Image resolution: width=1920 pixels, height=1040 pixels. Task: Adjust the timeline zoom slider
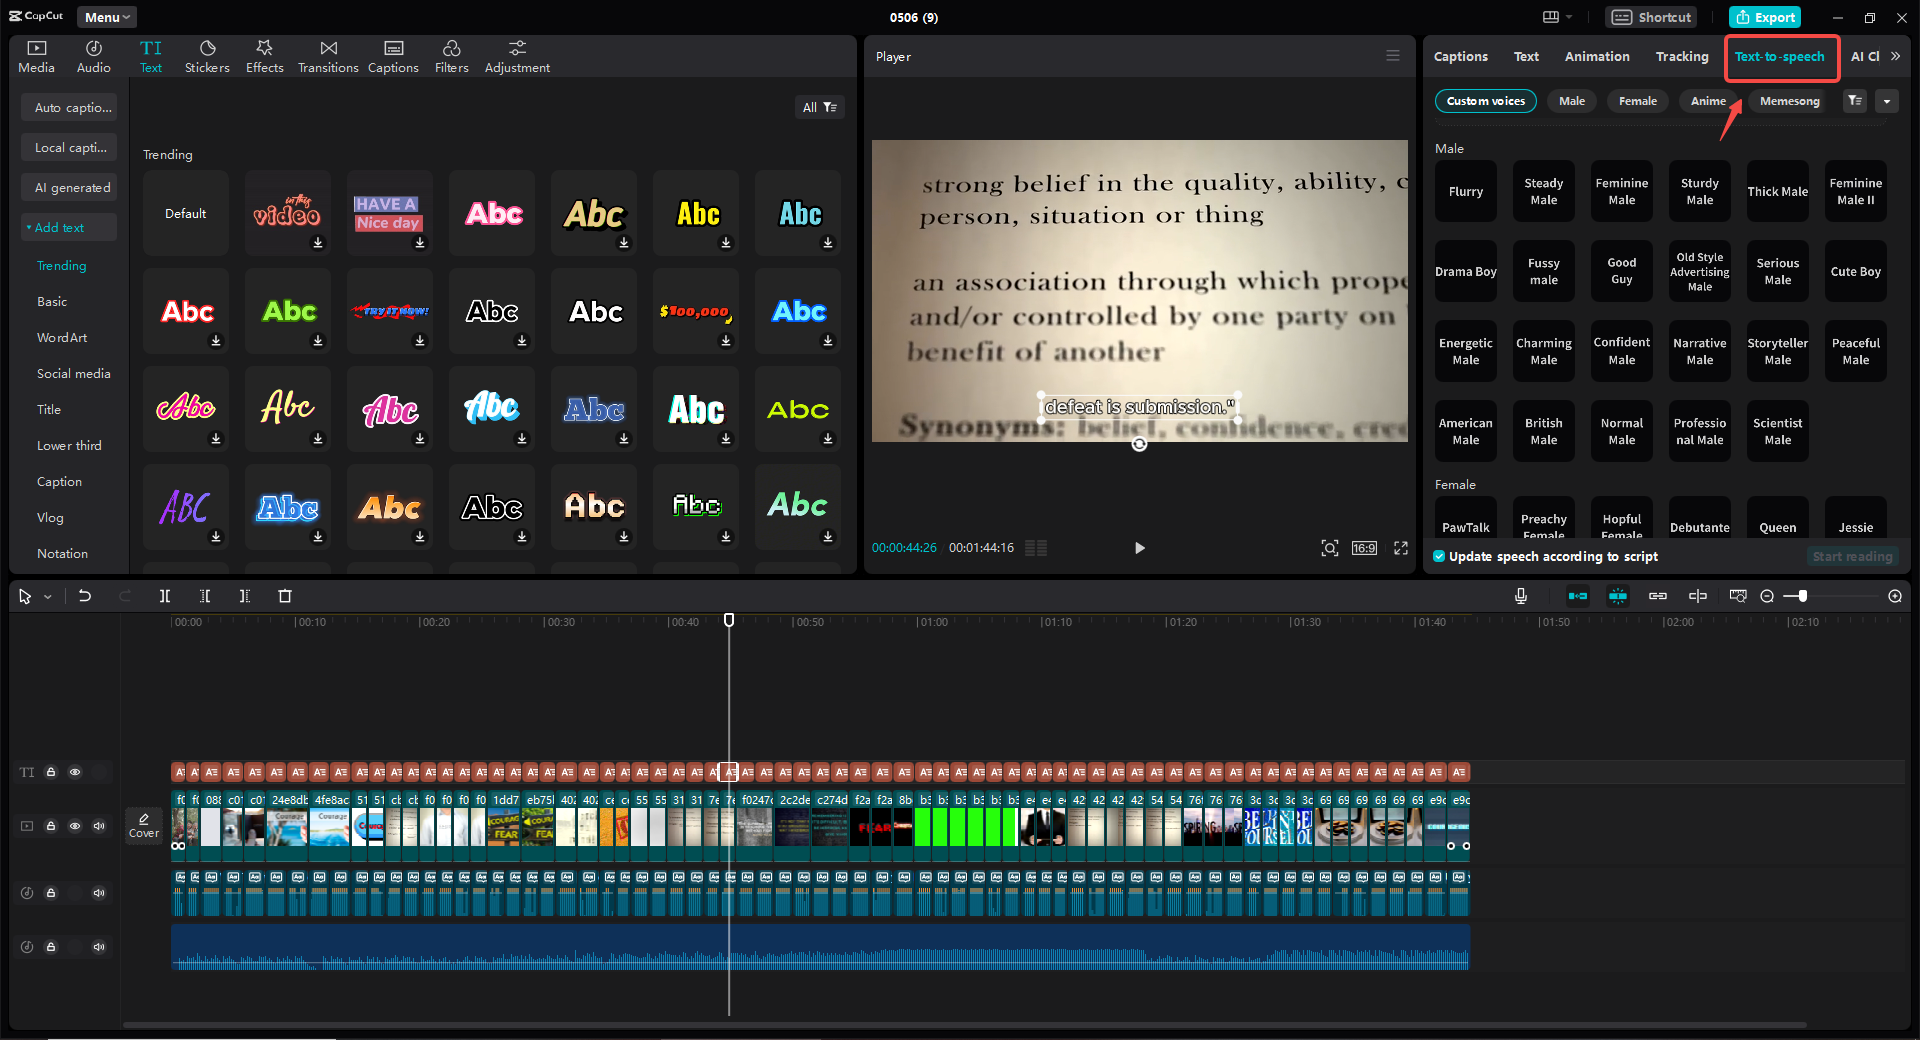tap(1802, 596)
